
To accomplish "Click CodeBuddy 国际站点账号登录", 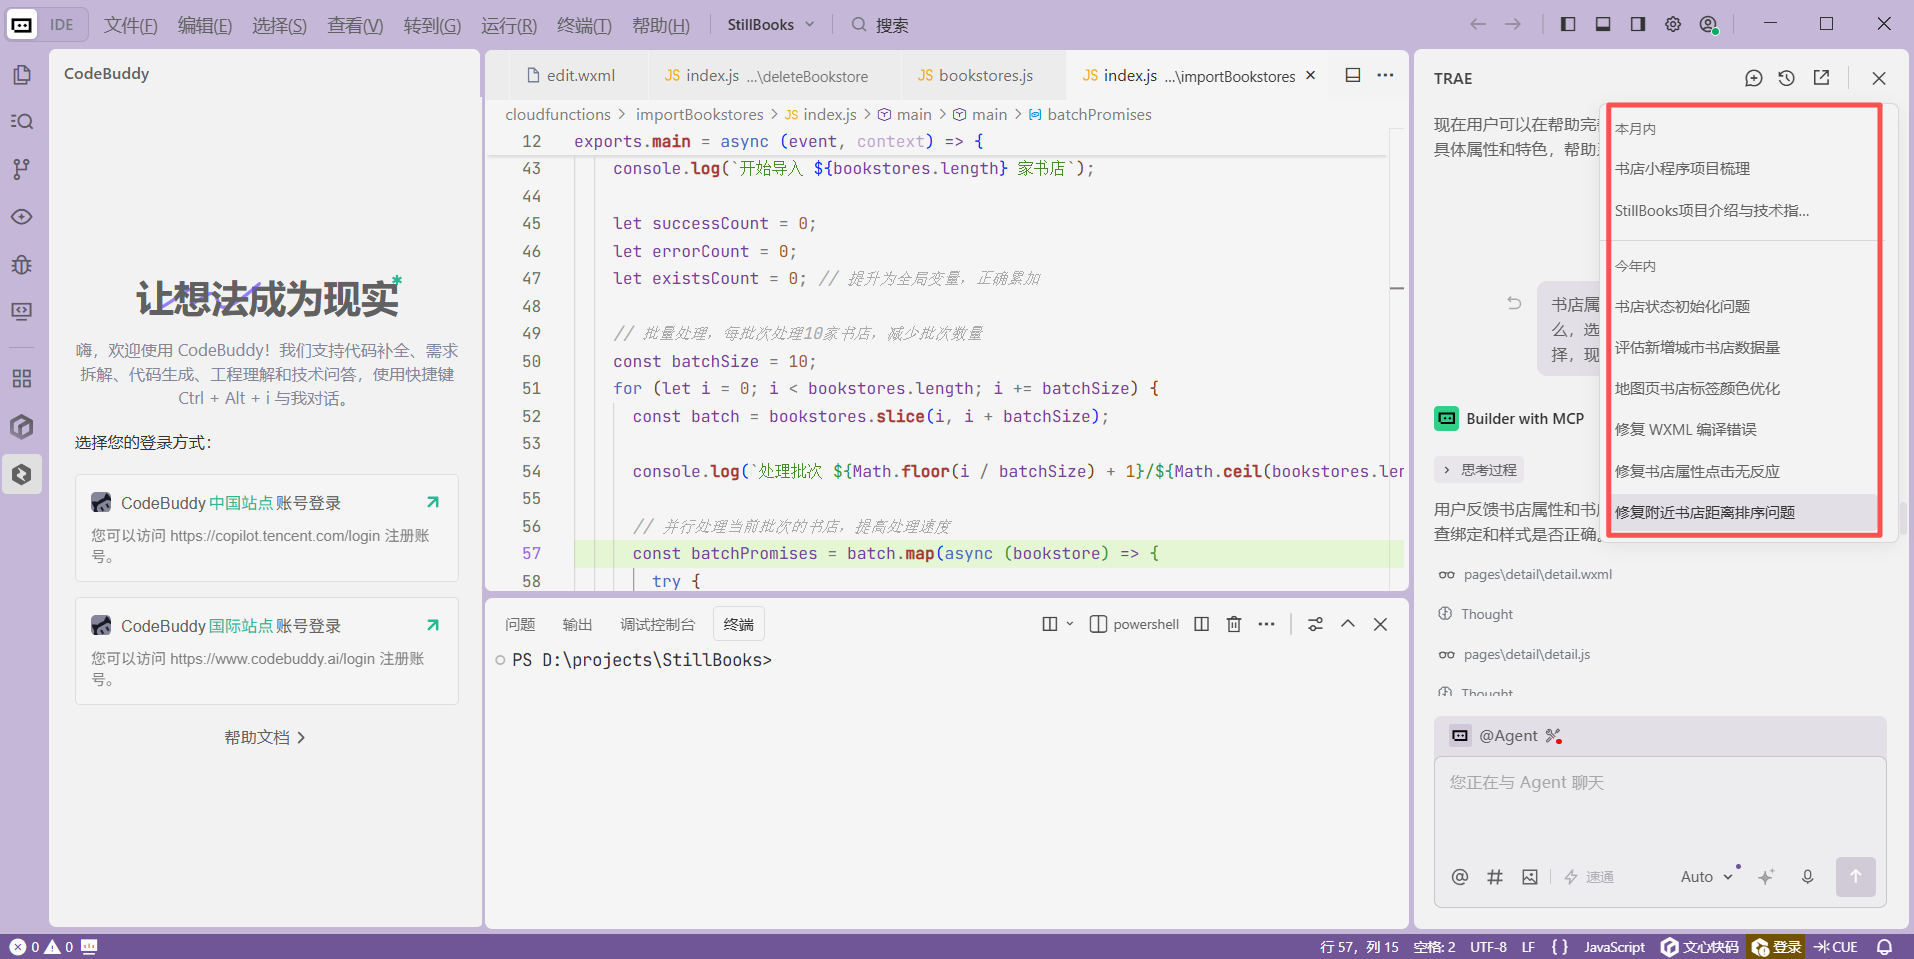I will 267,651.
